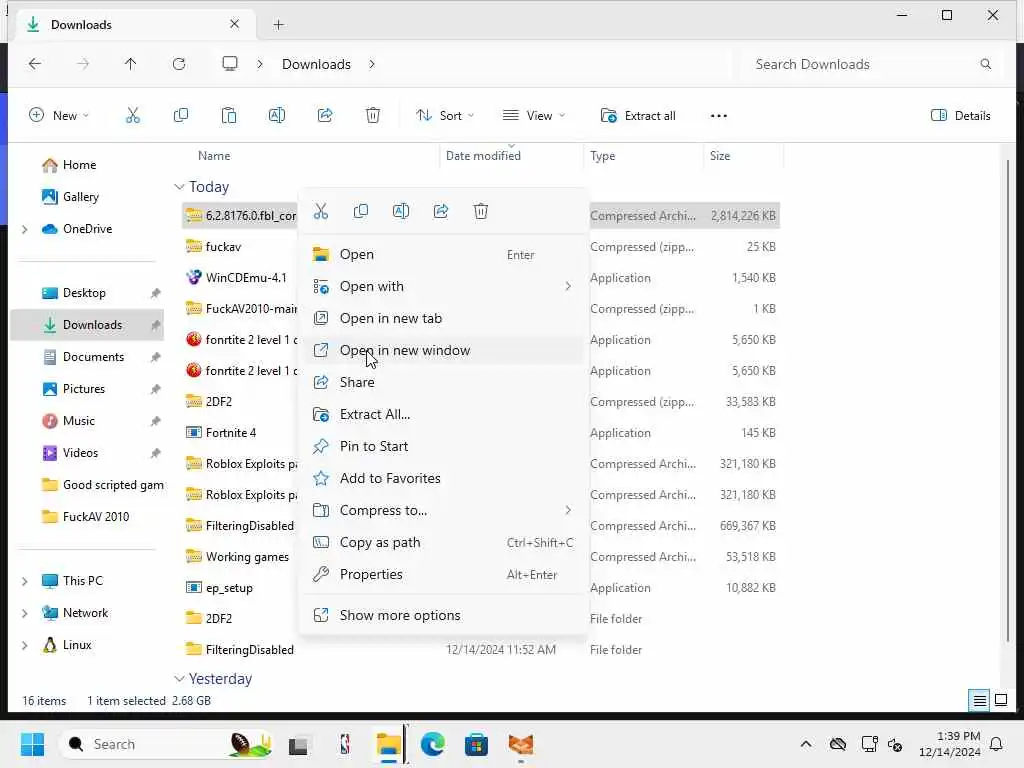
Task: Click the Cut icon in the toolbar
Action: (x=133, y=116)
